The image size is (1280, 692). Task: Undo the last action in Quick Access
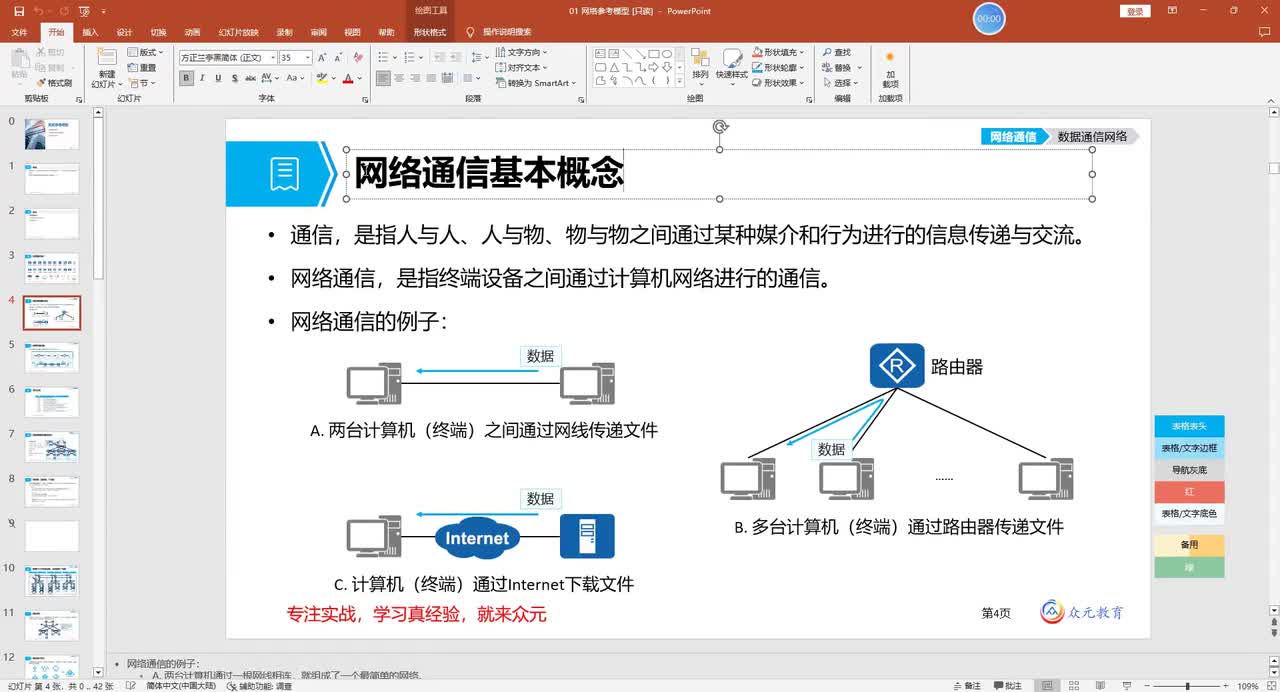coord(38,11)
